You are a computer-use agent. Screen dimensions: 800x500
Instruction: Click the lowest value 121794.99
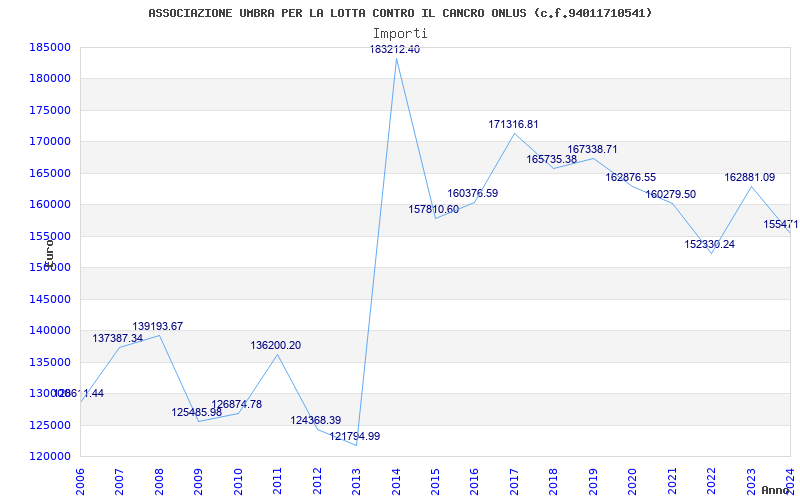355,437
